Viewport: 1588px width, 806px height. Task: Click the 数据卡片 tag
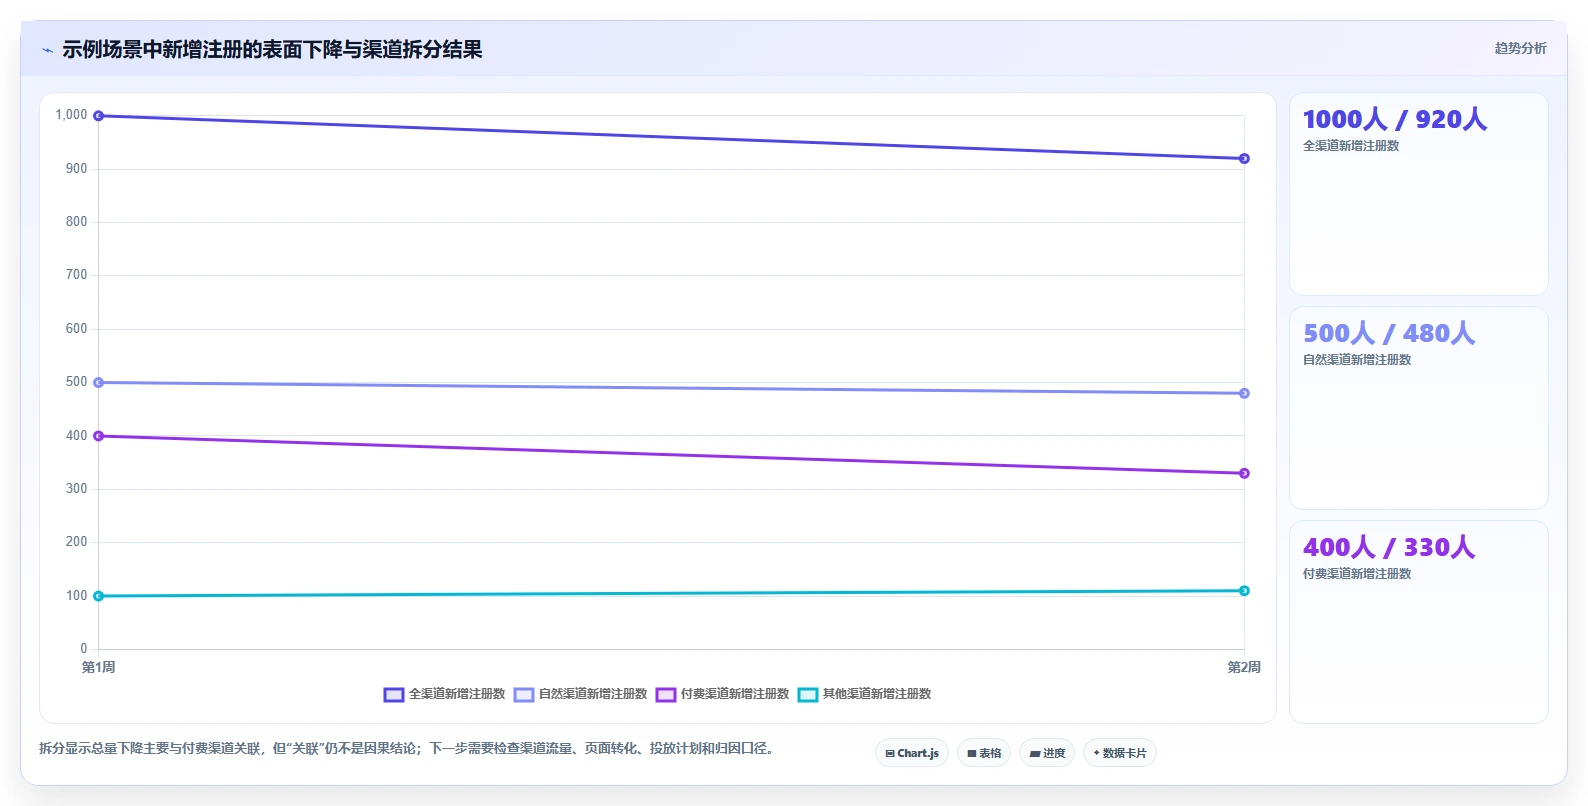[1120, 753]
